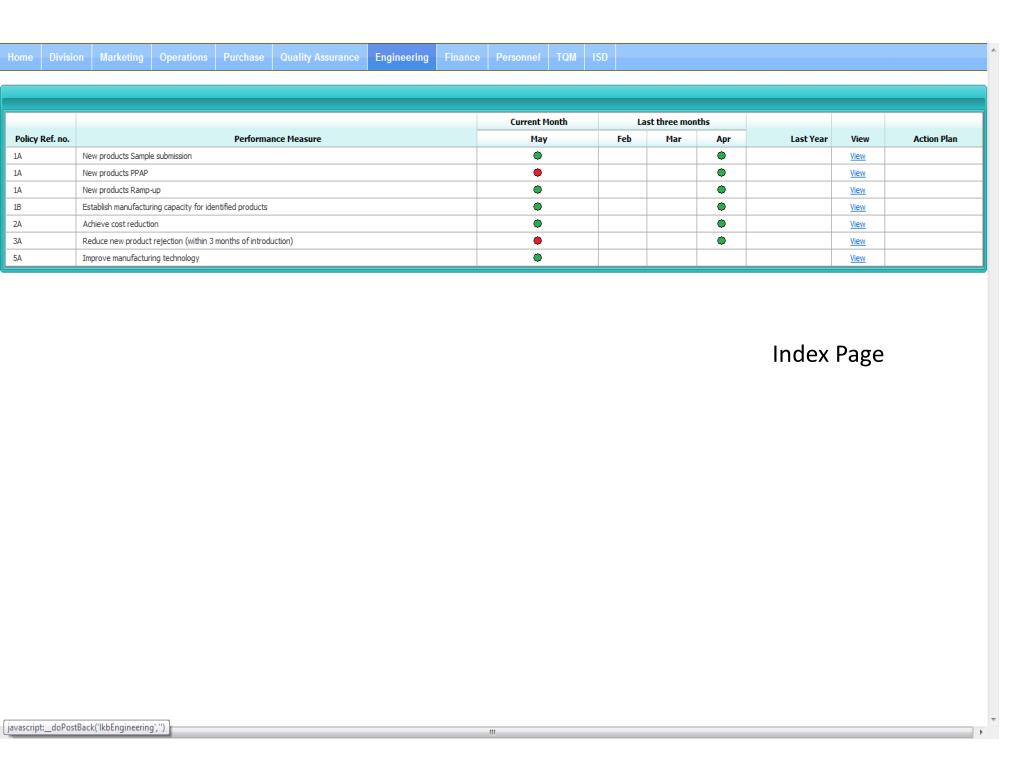Click green Apr dot for Establish manufacturing capacity
Screen dimensions: 1024x768
(721, 207)
